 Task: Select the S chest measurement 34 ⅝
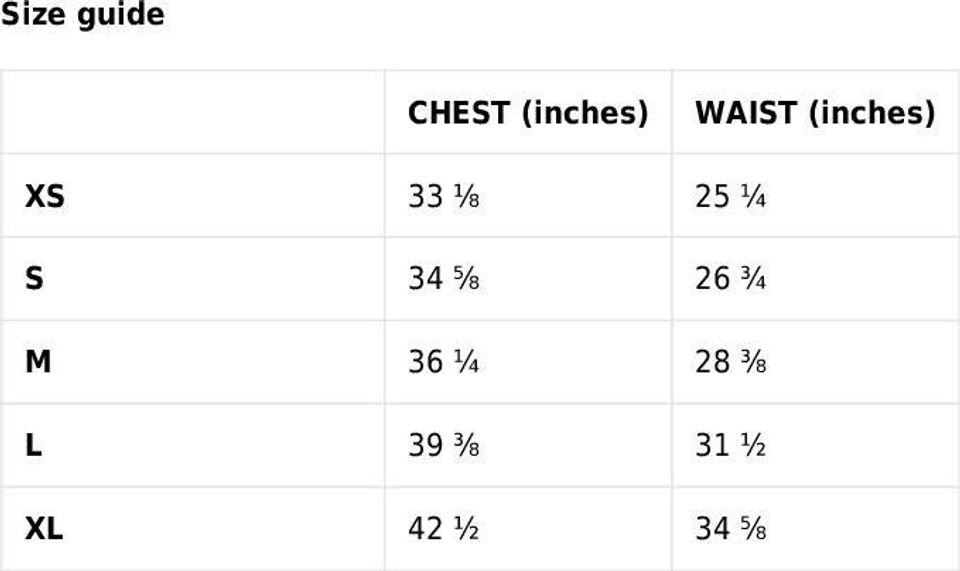pyautogui.click(x=443, y=279)
